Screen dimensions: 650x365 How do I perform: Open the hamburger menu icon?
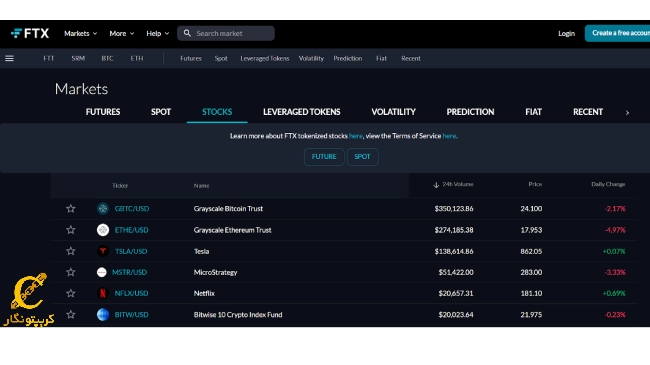[x=9, y=58]
